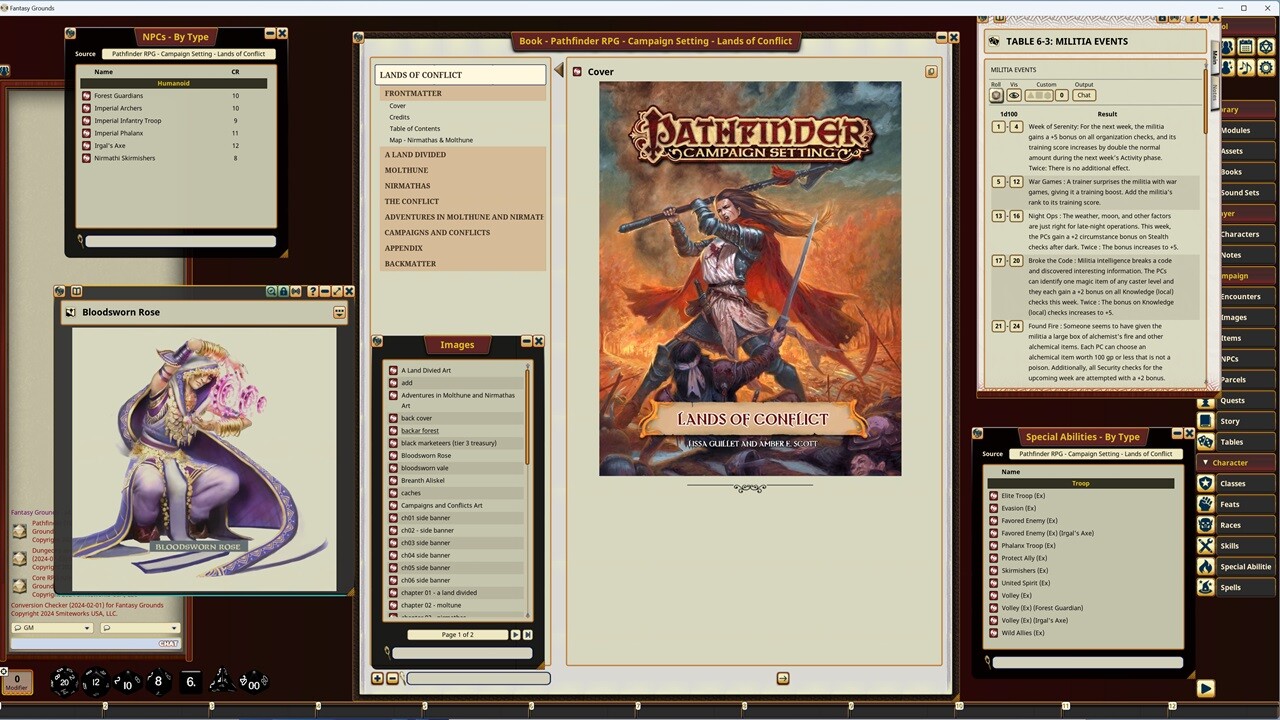Toggle the share eye icon on the Cover page

point(931,71)
